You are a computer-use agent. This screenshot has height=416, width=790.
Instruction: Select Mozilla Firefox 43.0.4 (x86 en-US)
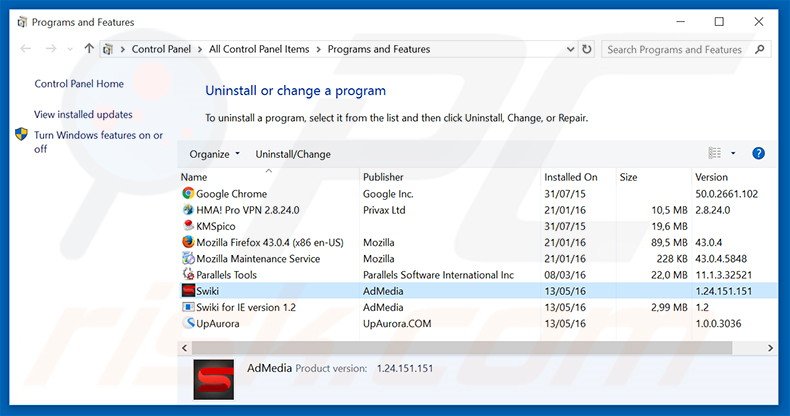tap(270, 242)
